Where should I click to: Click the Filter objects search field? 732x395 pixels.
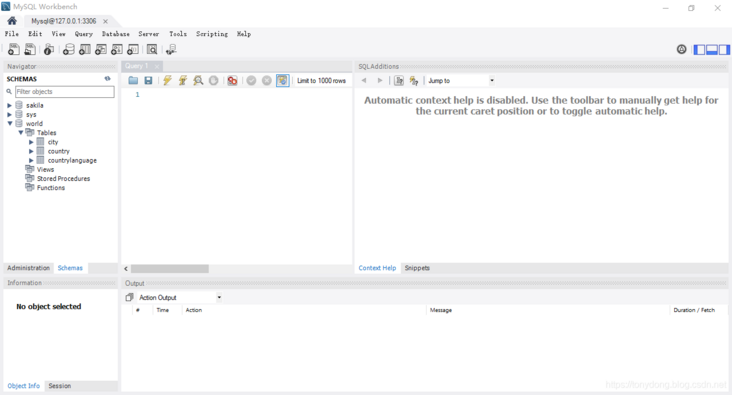64,92
